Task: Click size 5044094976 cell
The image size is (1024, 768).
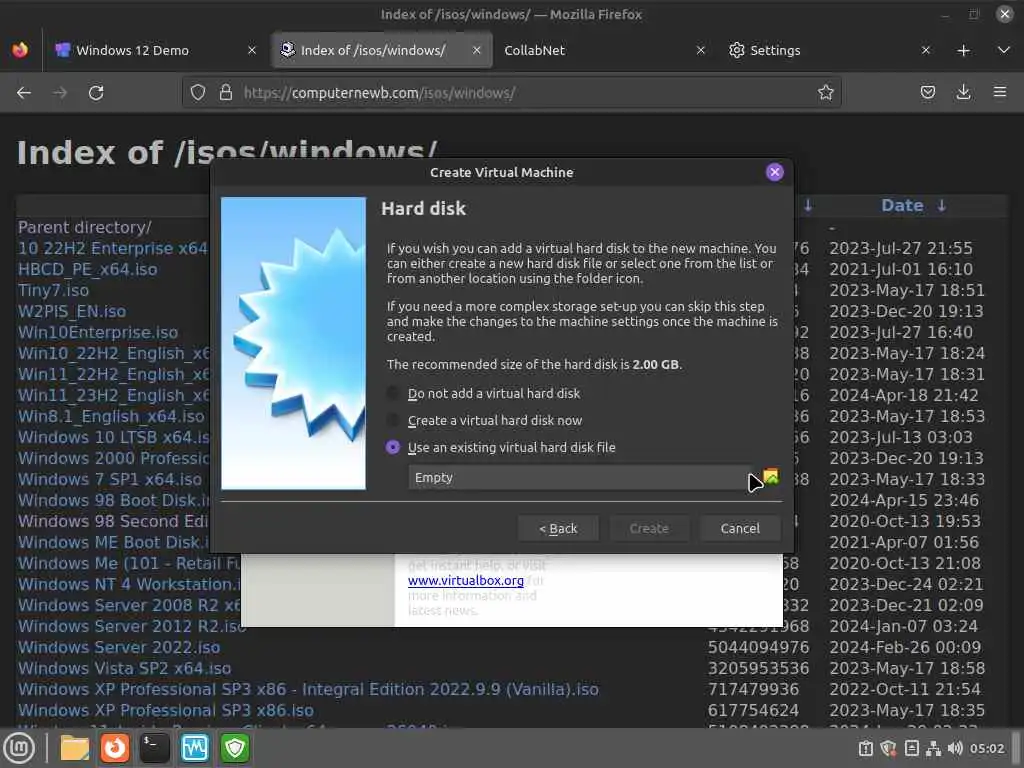Action: point(758,647)
